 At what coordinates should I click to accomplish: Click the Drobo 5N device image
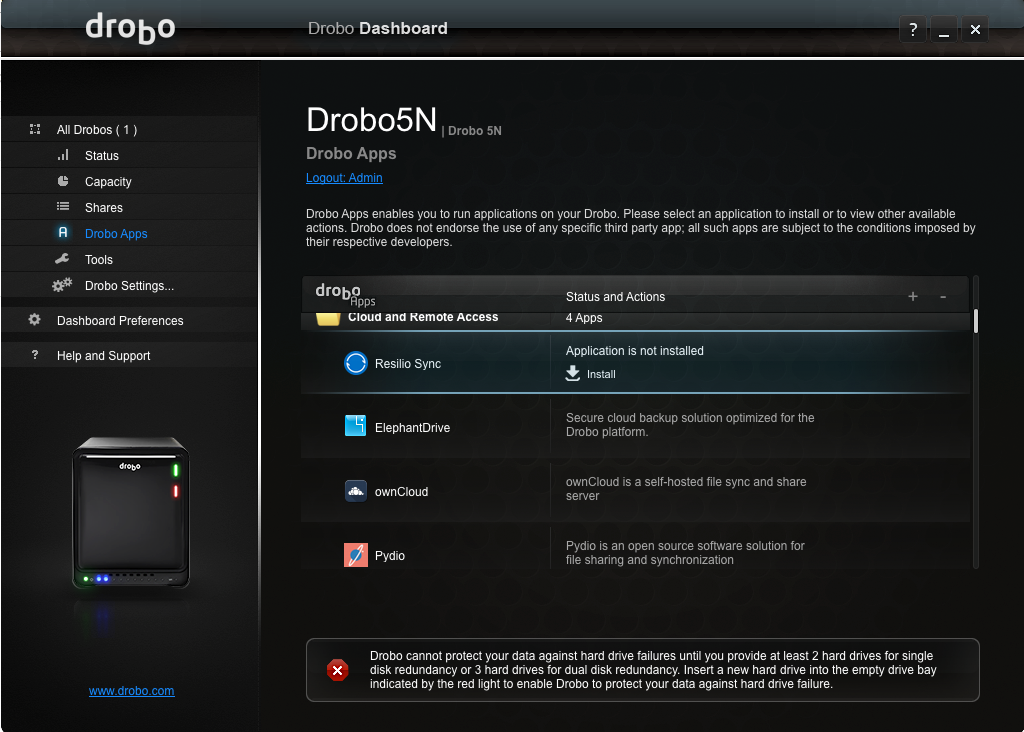pos(131,513)
